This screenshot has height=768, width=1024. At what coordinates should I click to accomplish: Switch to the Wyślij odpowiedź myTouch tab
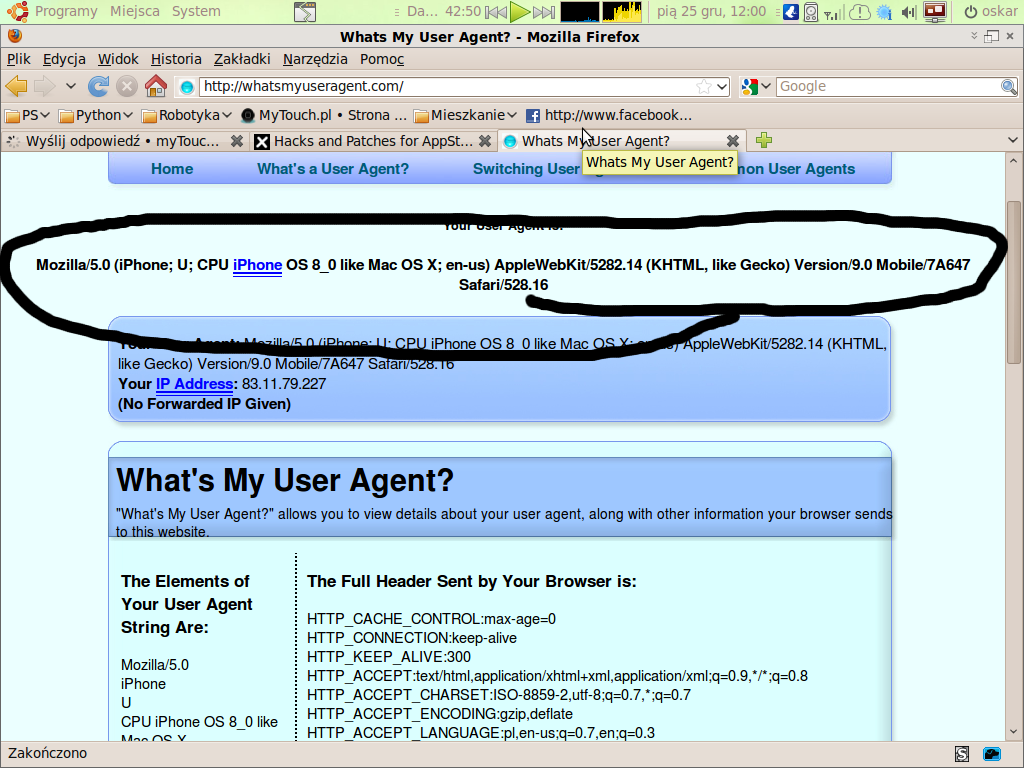[x=125, y=141]
